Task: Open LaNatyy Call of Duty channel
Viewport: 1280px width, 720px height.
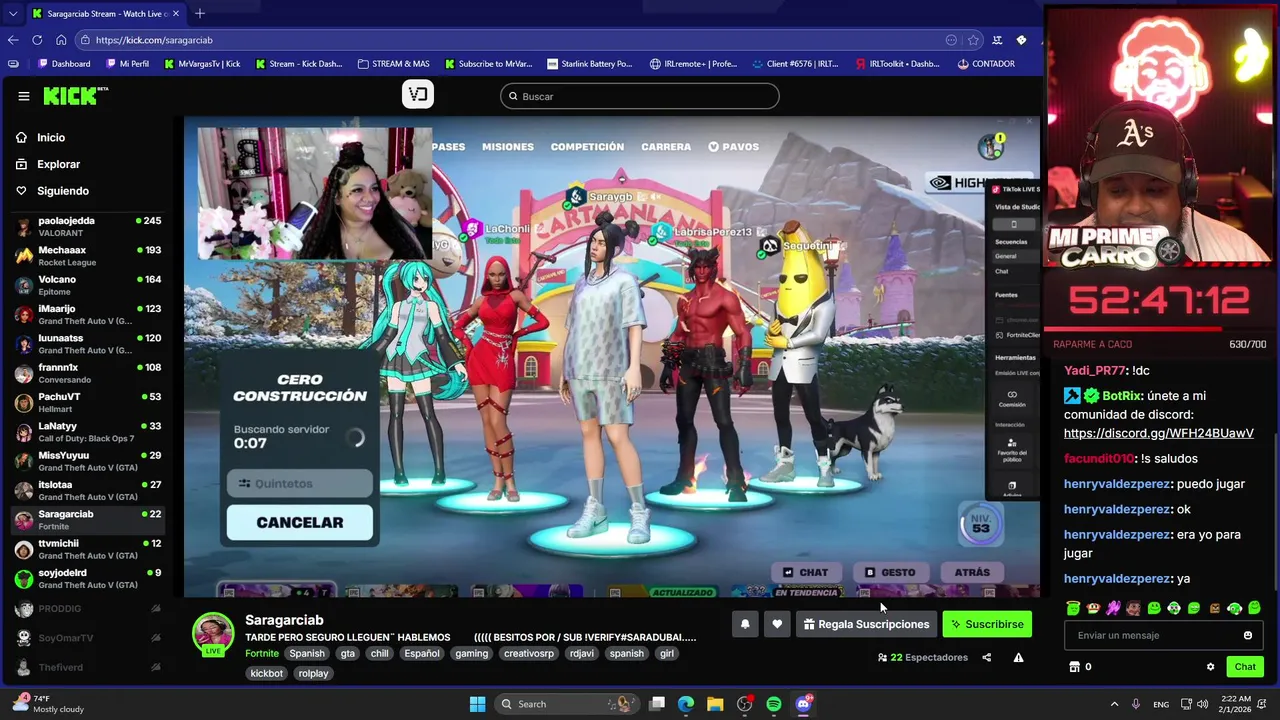Action: coord(88,432)
